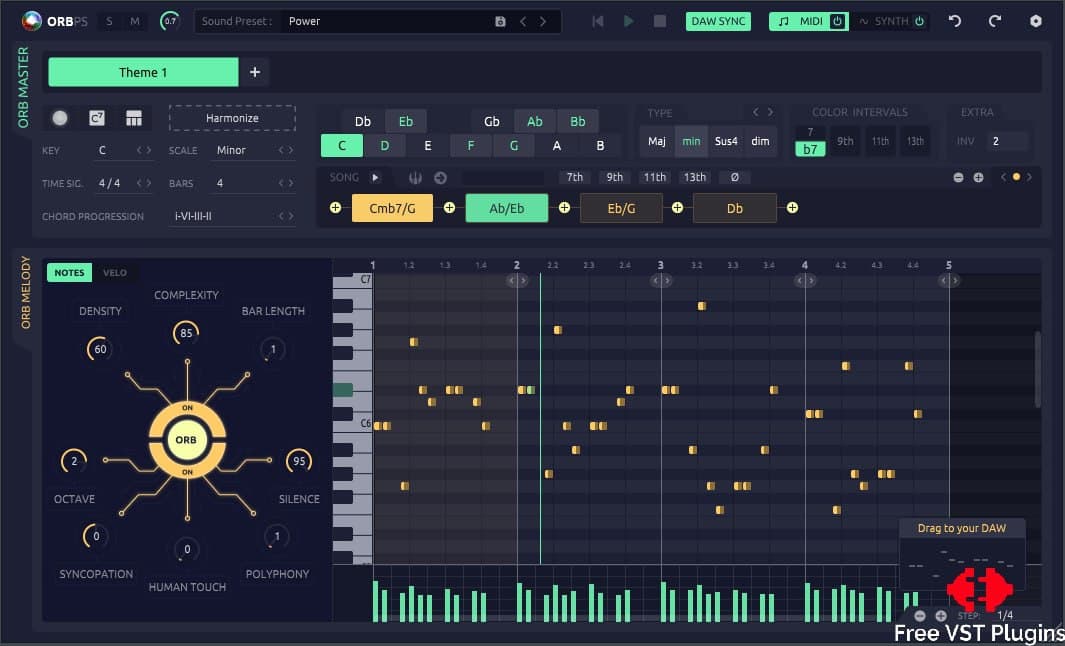Open settings with the hexagon gear icon
Viewport: 1065px width, 646px height.
(x=1036, y=21)
